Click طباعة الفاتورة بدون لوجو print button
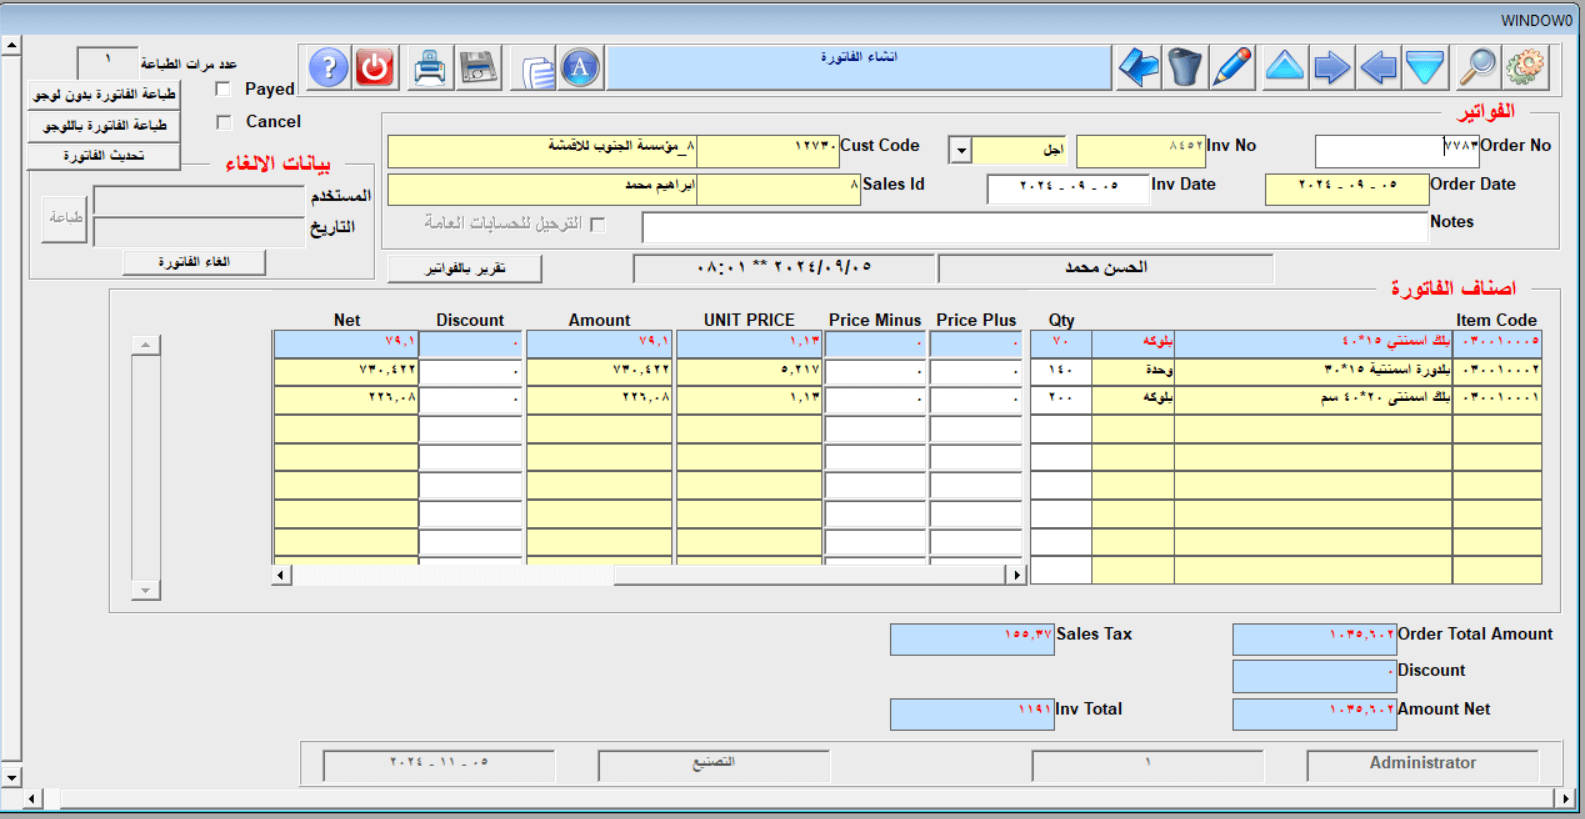The image size is (1585, 819). (x=104, y=94)
